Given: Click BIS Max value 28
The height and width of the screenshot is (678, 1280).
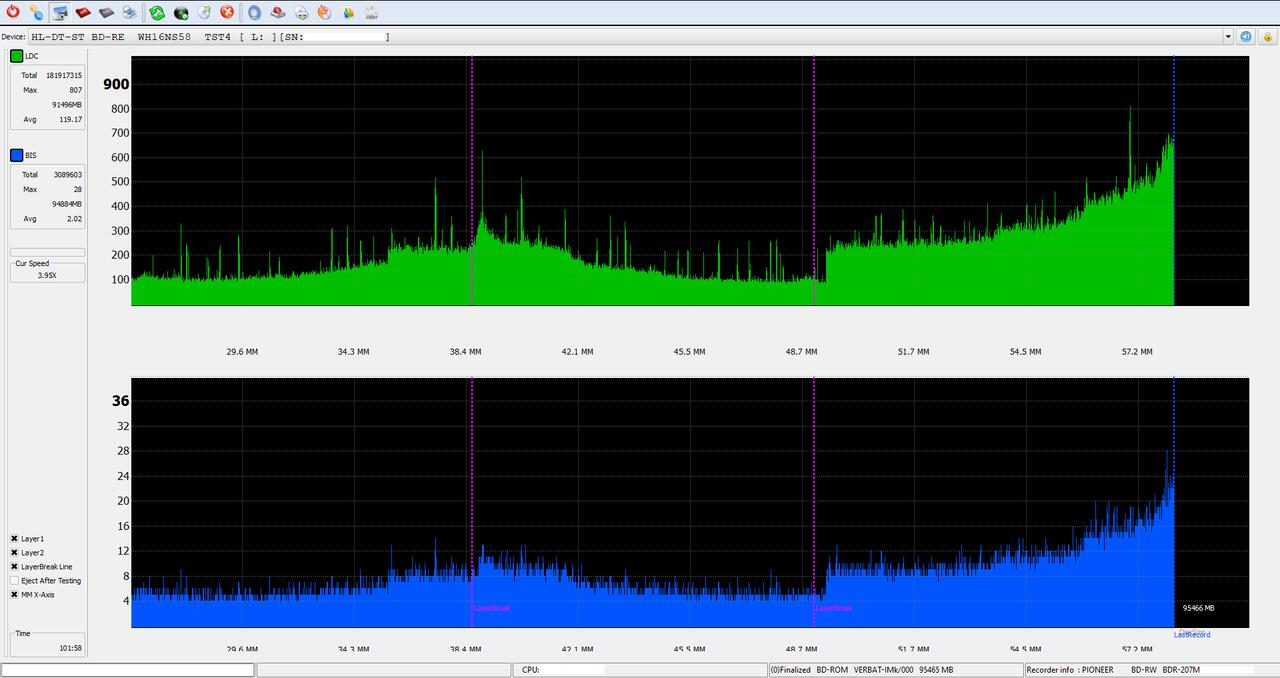Looking at the screenshot, I should tap(78, 189).
